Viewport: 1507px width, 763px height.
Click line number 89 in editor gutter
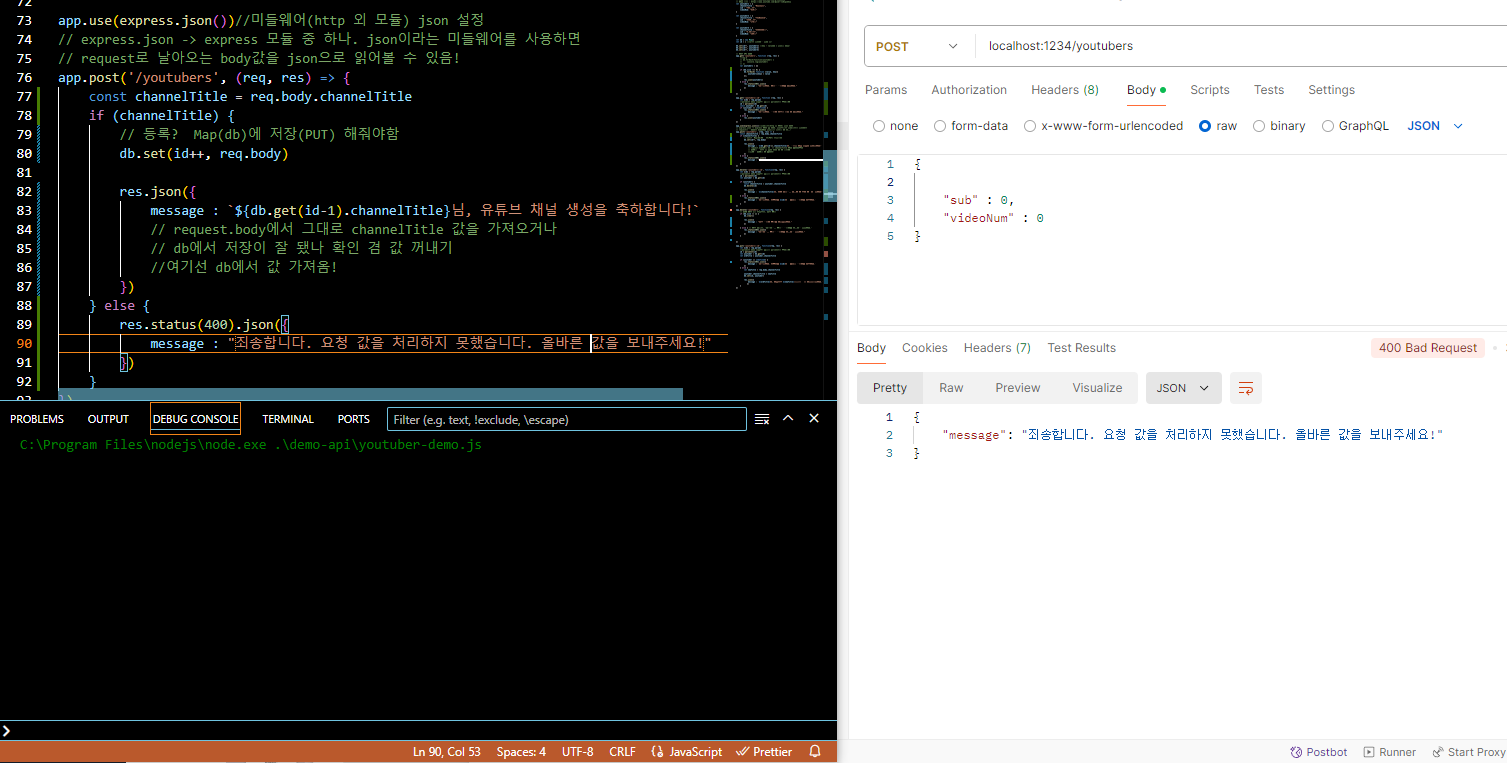pyautogui.click(x=24, y=324)
